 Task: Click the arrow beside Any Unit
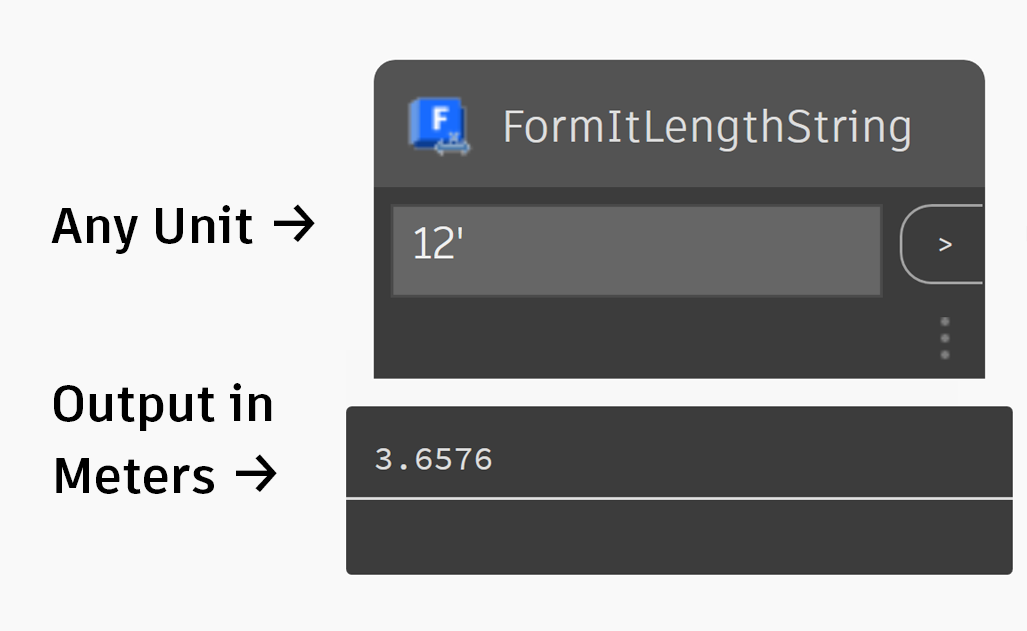point(294,225)
